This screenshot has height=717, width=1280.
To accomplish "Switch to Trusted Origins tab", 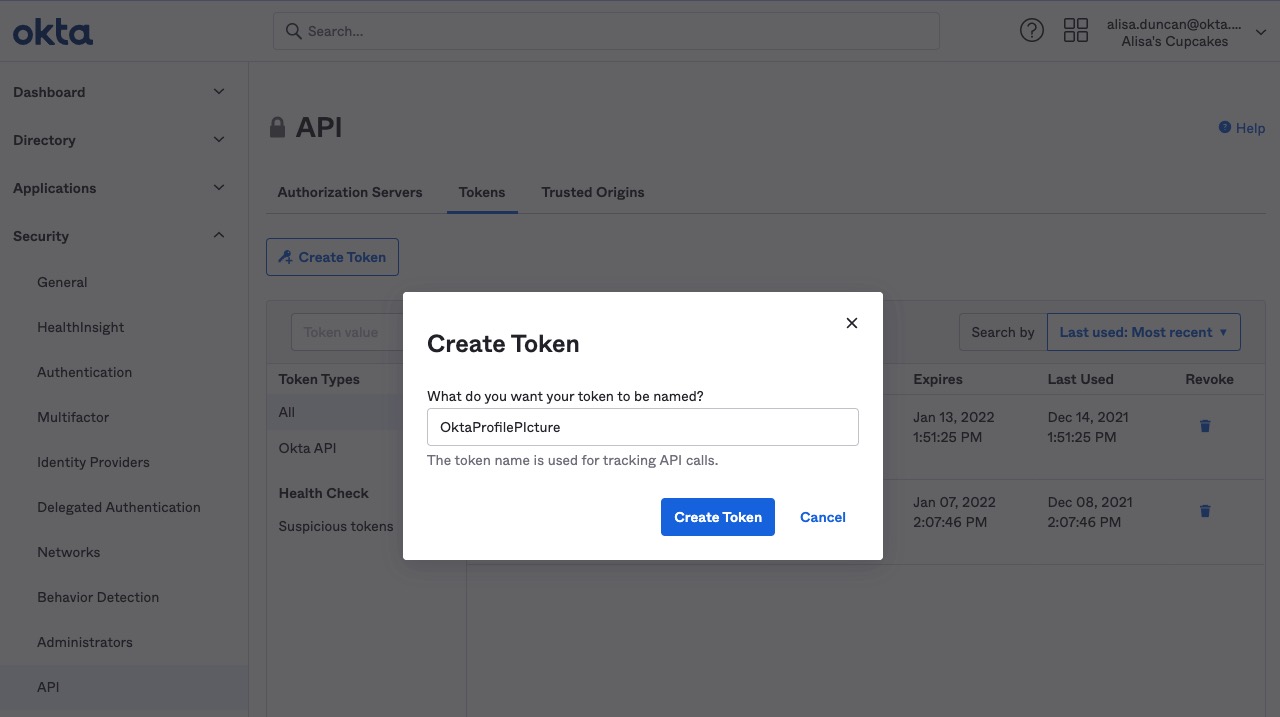I will (x=593, y=192).
